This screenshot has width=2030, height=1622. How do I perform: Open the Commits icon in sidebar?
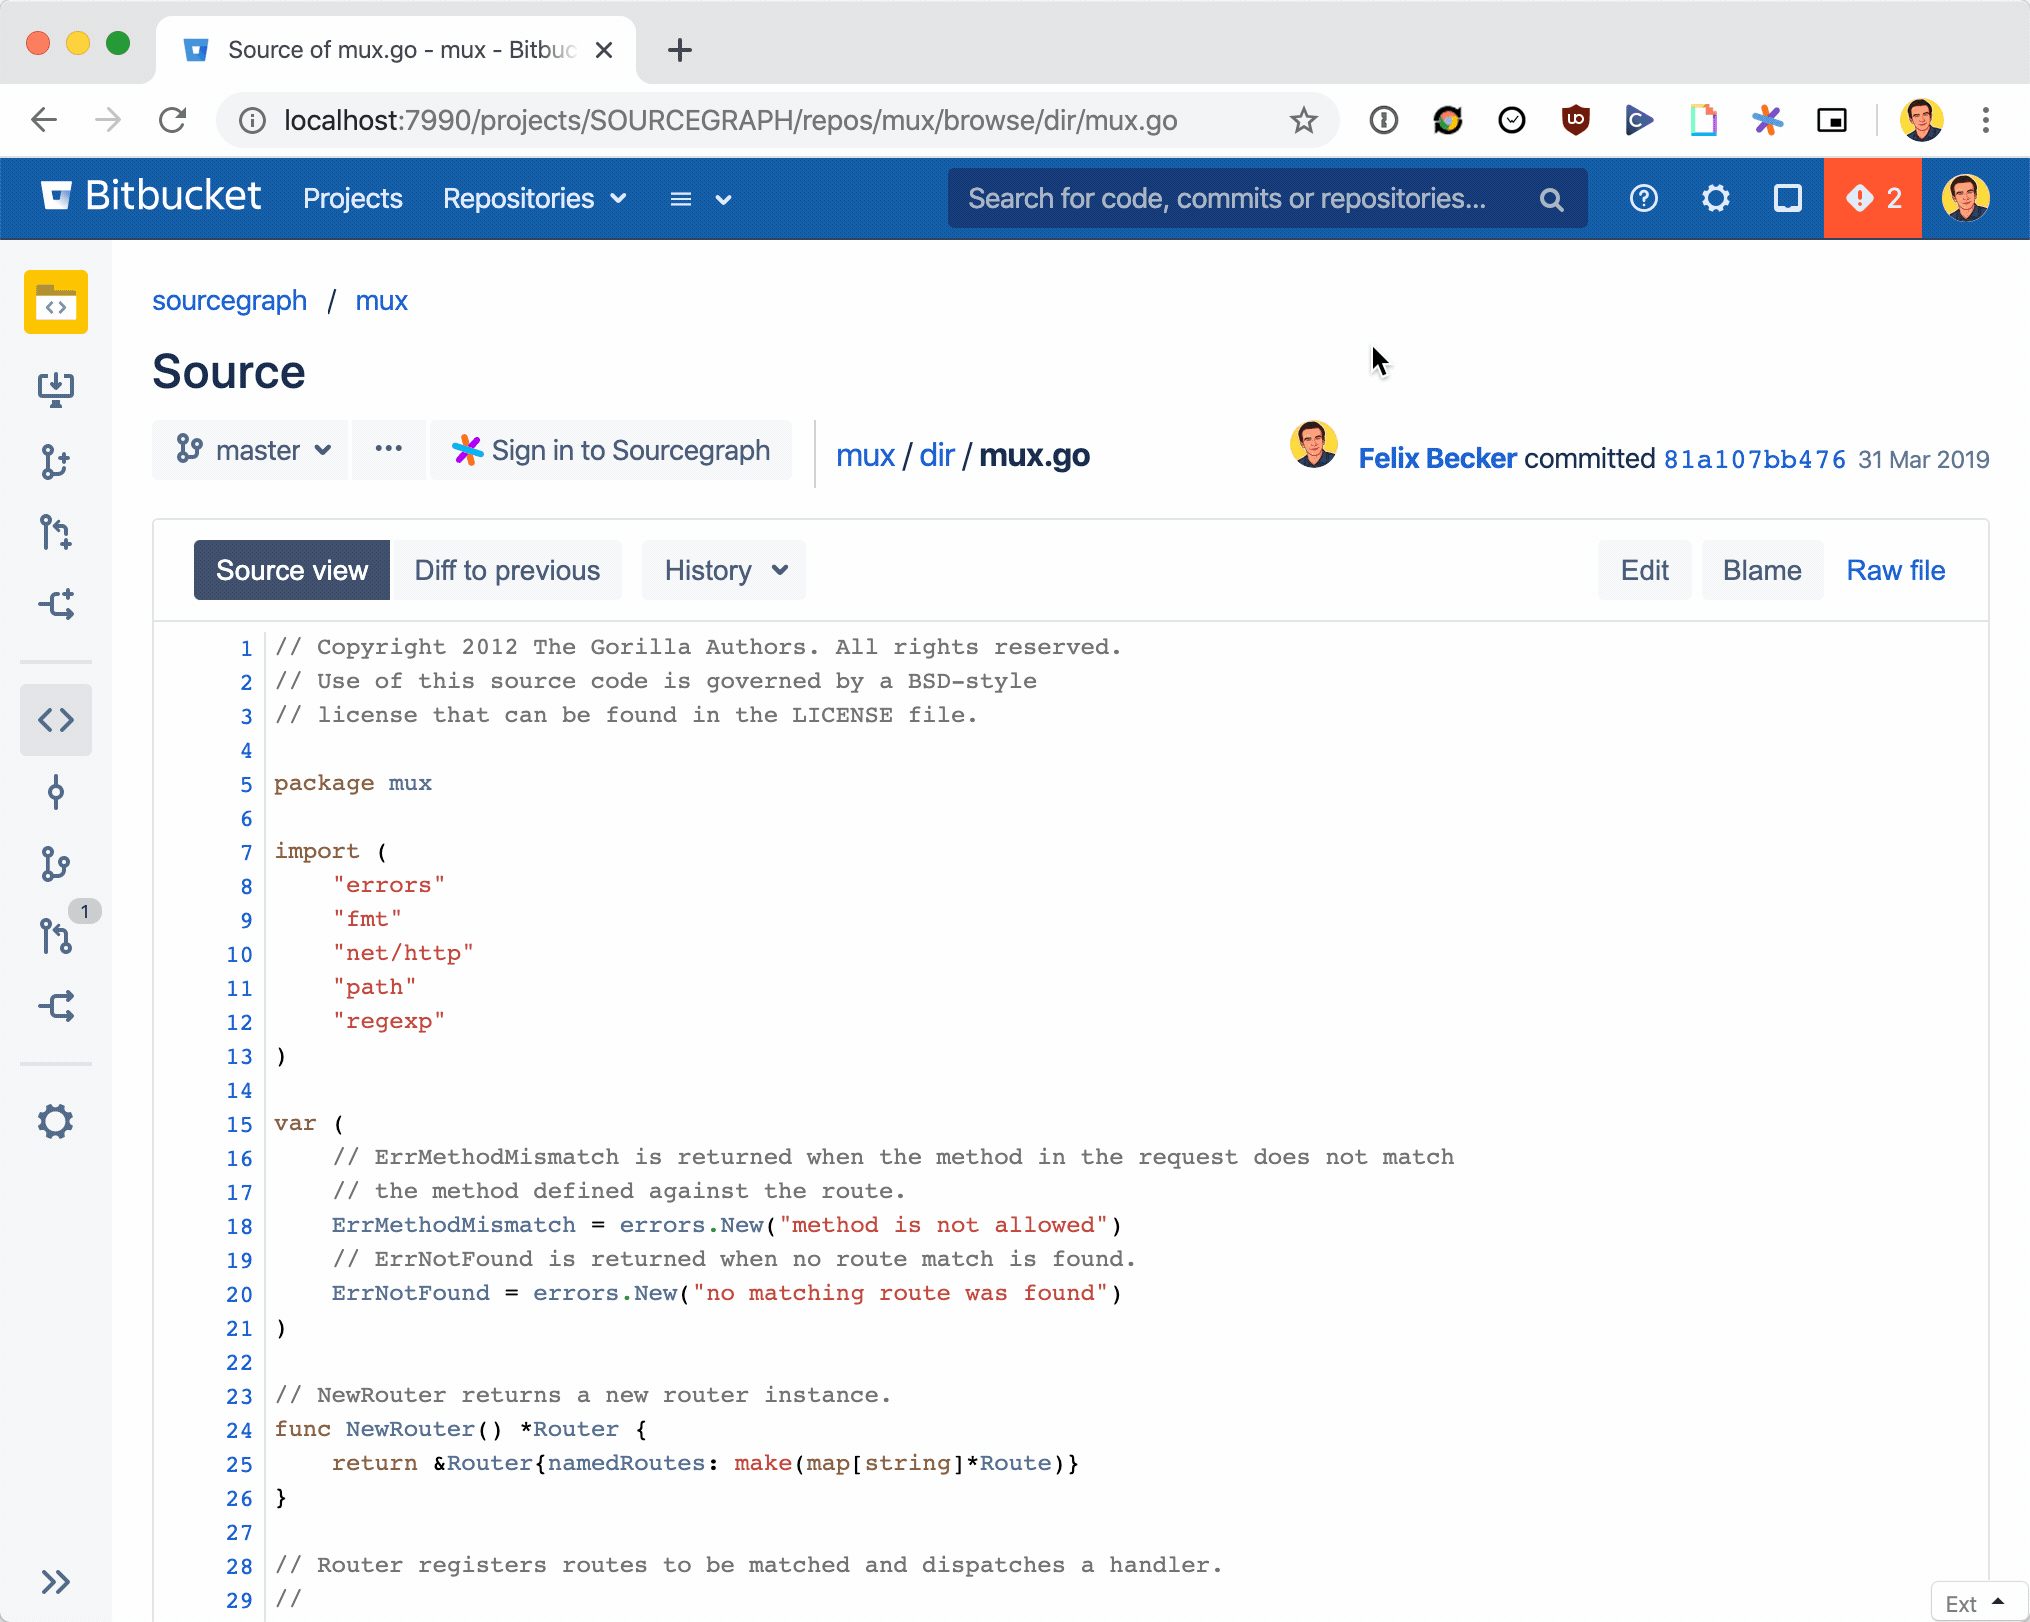[56, 792]
